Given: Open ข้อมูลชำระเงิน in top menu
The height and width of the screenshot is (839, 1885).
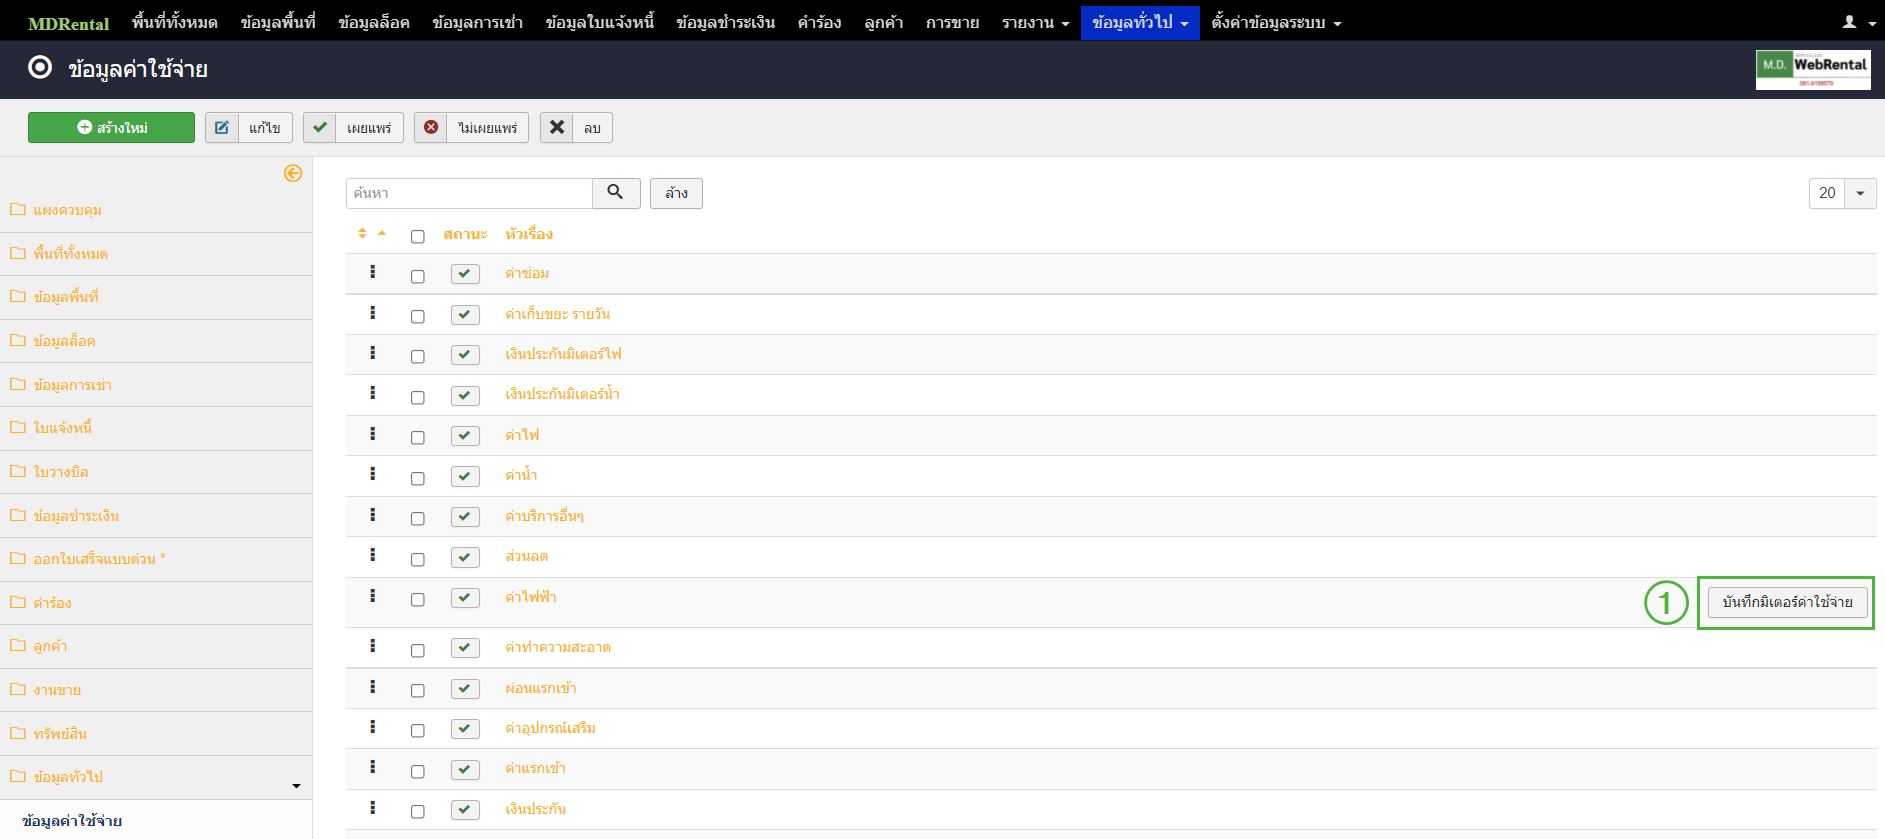Looking at the screenshot, I should [725, 22].
